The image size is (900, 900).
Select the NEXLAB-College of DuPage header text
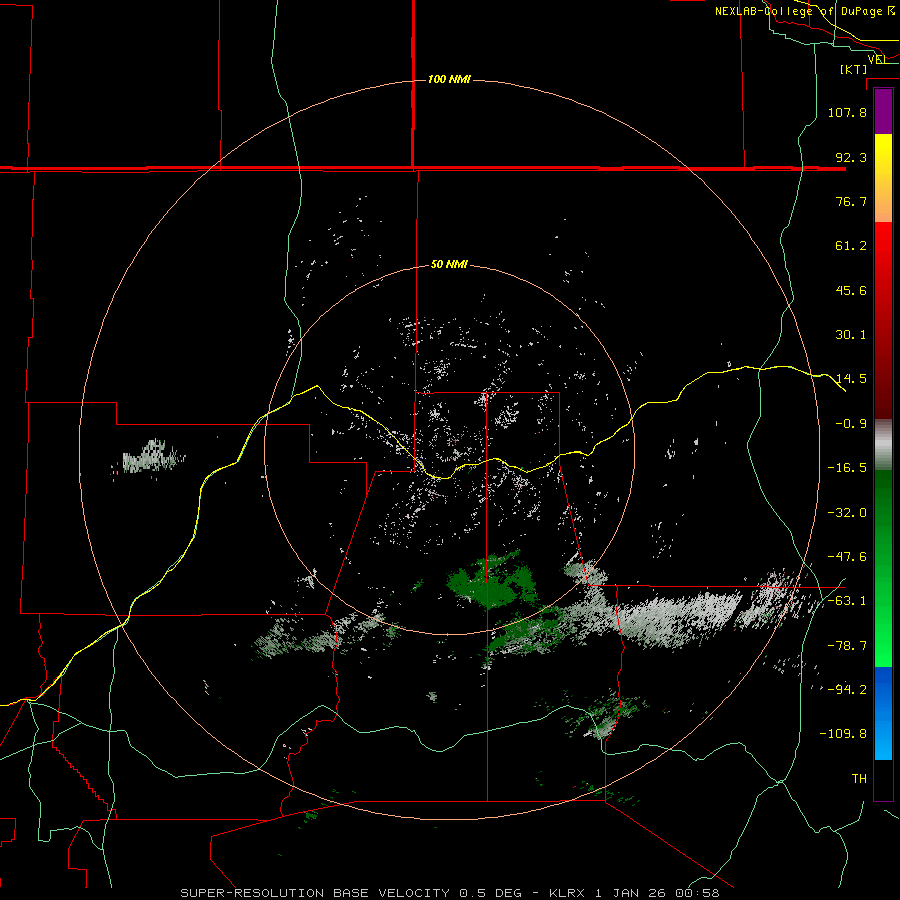804,11
